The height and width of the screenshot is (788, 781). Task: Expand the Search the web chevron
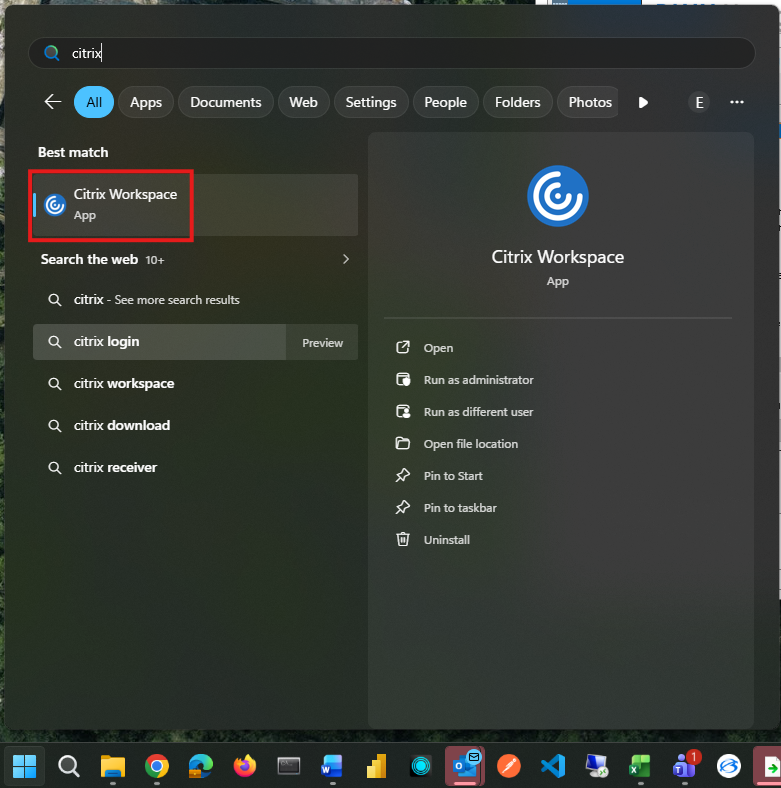point(346,259)
